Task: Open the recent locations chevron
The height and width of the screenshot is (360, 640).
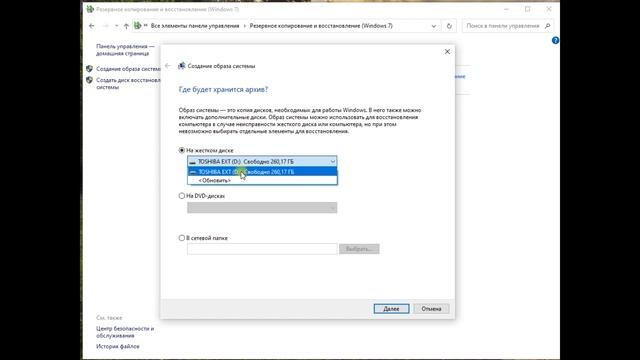Action: click(116, 26)
